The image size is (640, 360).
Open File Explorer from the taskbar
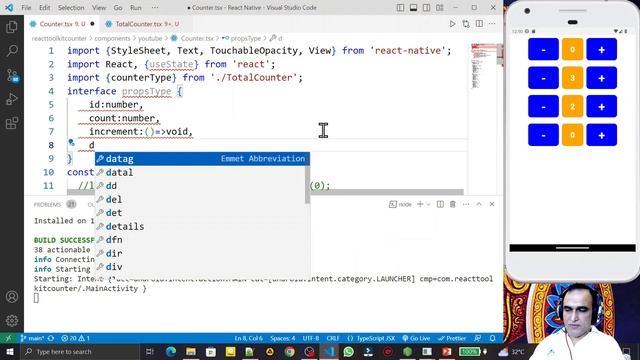tap(191, 351)
